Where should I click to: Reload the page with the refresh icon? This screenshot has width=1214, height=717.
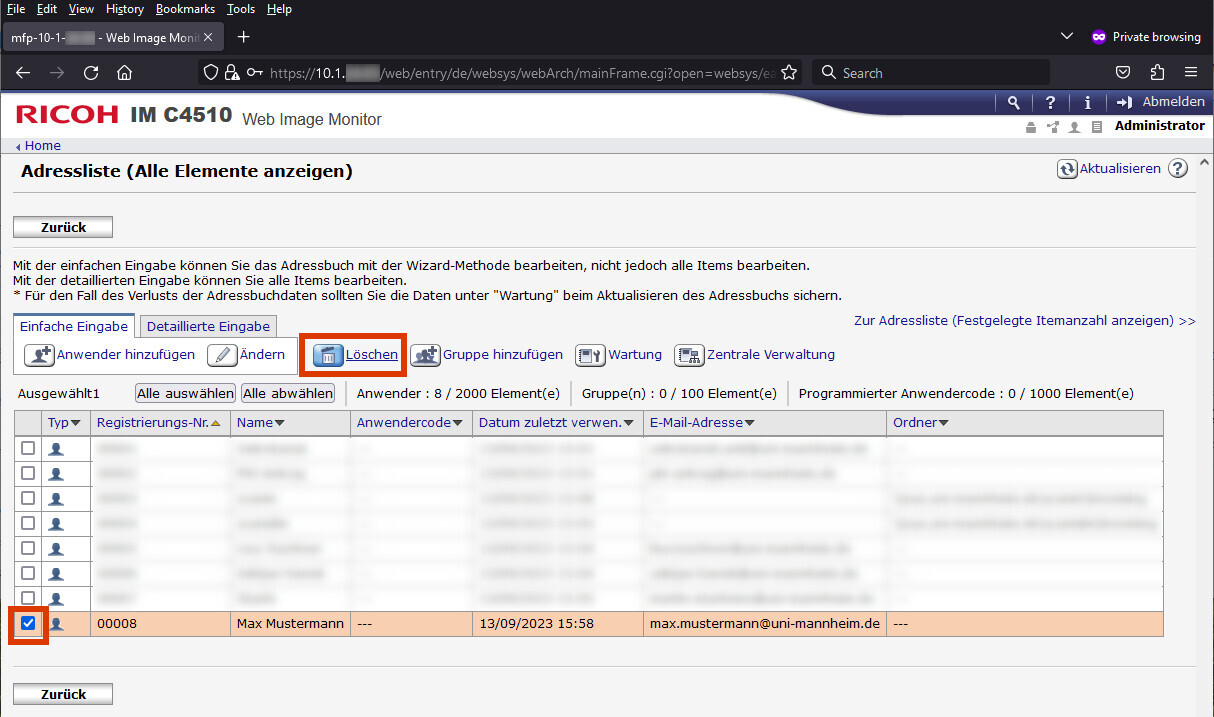pyautogui.click(x=91, y=73)
